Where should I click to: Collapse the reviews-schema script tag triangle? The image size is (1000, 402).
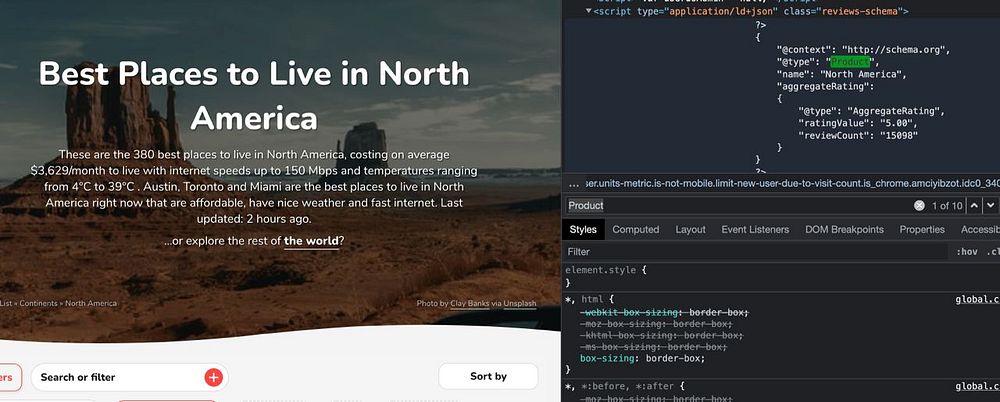pyautogui.click(x=589, y=11)
